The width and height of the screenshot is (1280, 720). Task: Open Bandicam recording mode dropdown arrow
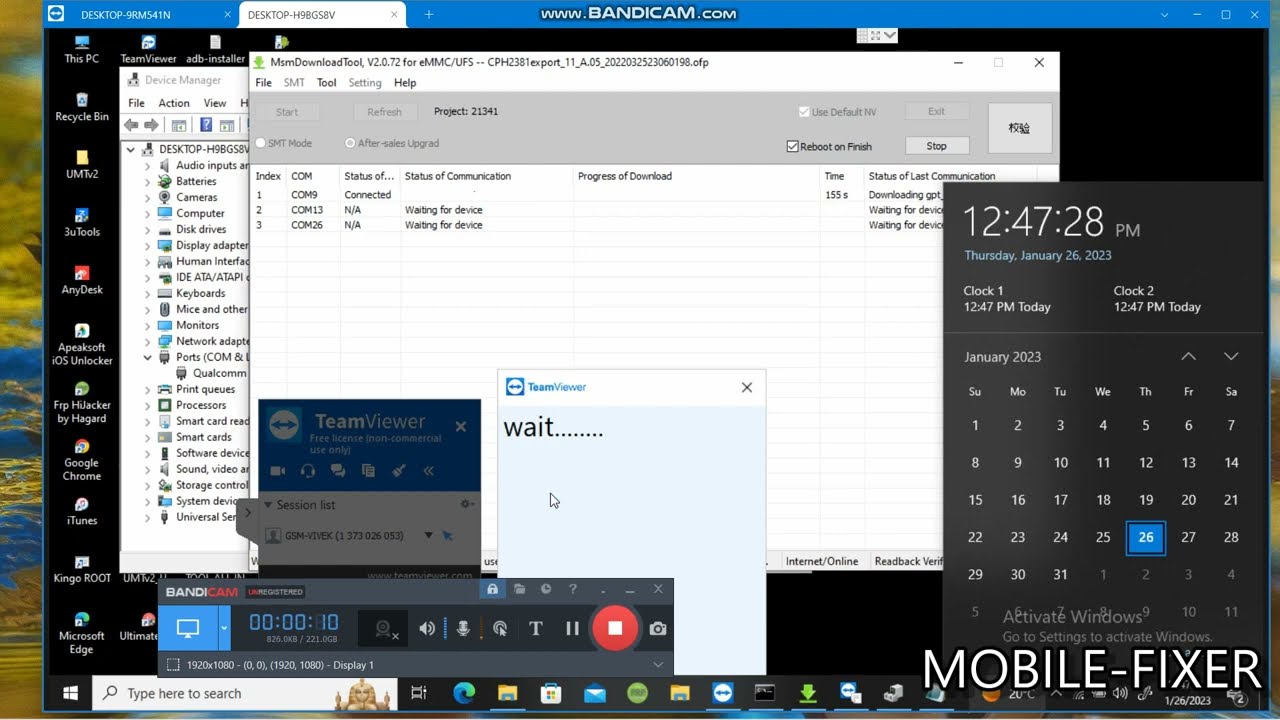(224, 628)
